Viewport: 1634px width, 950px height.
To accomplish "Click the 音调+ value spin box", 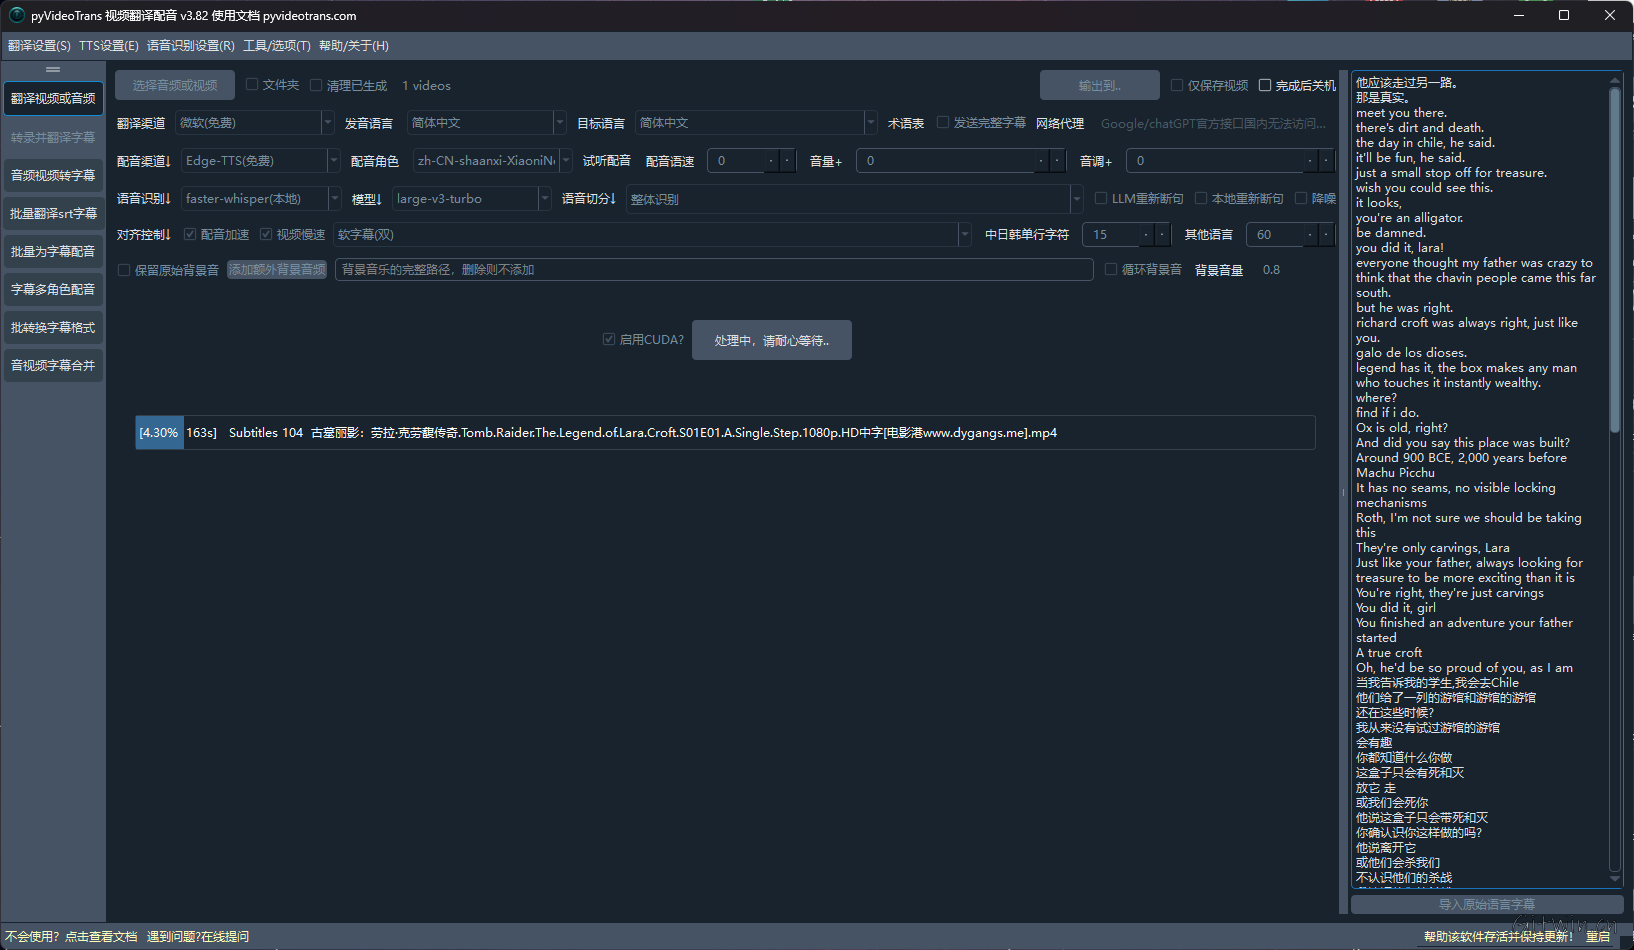I will coord(1230,161).
